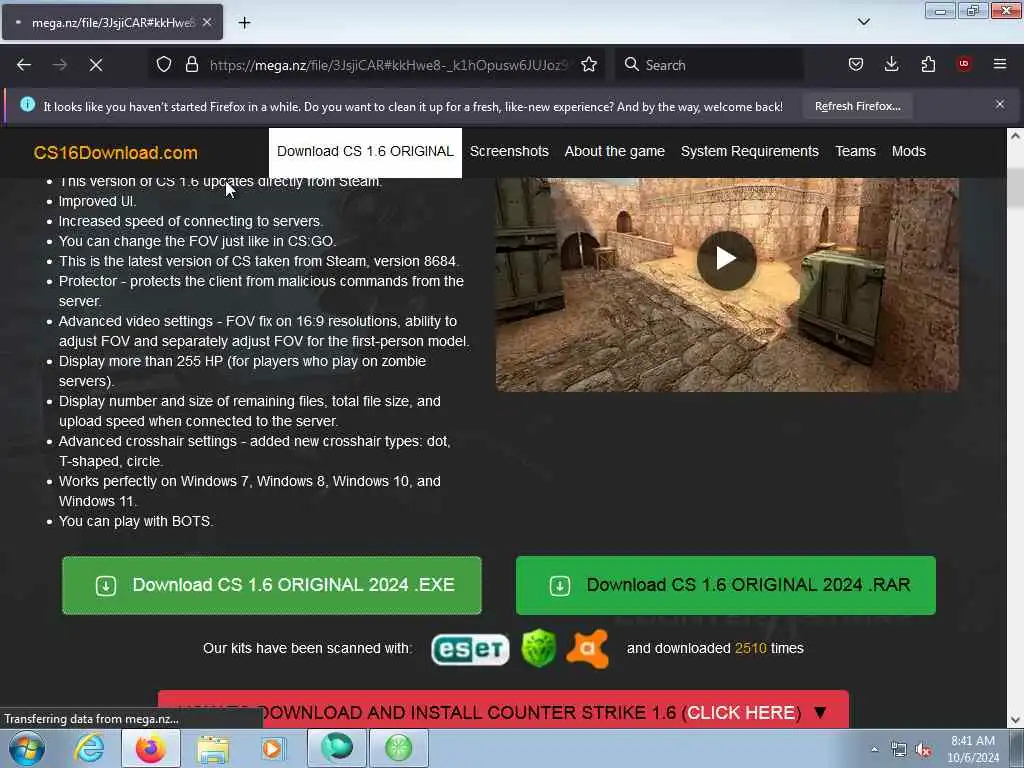
Task: Click the Firefox taskbar icon
Action: click(151, 748)
